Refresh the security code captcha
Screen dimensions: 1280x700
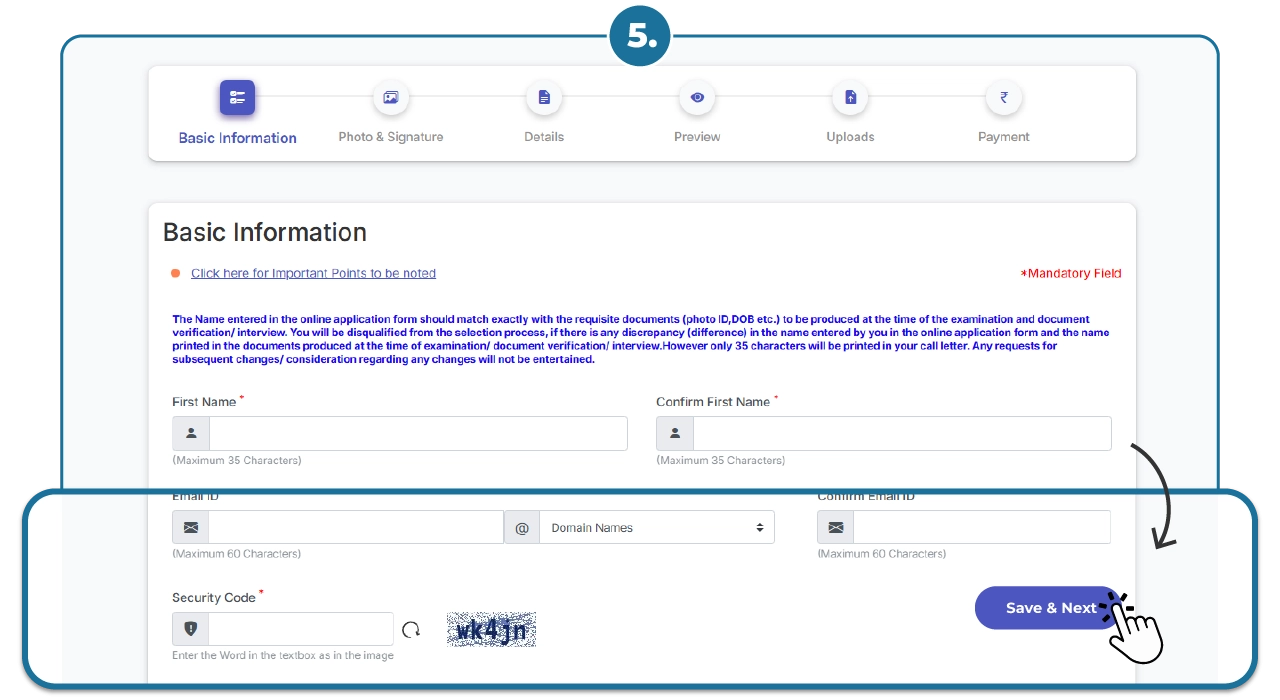[411, 630]
